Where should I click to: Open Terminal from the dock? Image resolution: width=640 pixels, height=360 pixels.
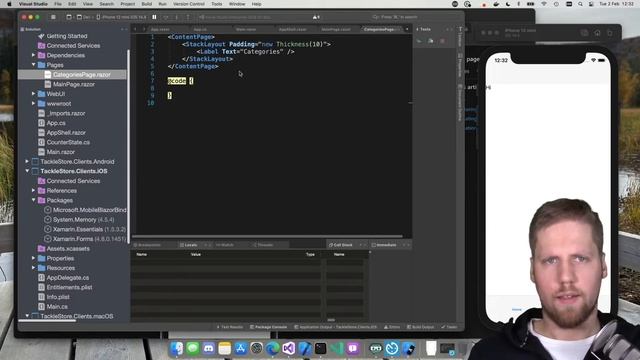pyautogui.click(x=321, y=349)
